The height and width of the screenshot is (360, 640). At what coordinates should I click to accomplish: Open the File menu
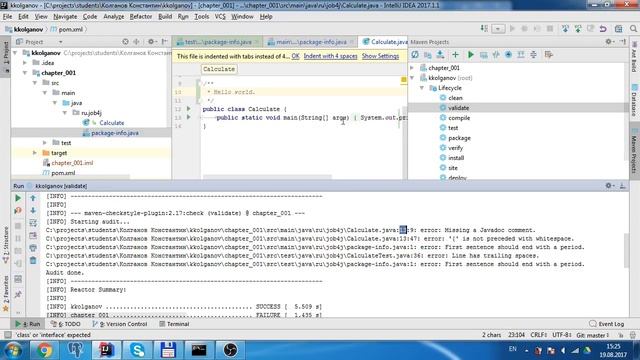[7, 17]
